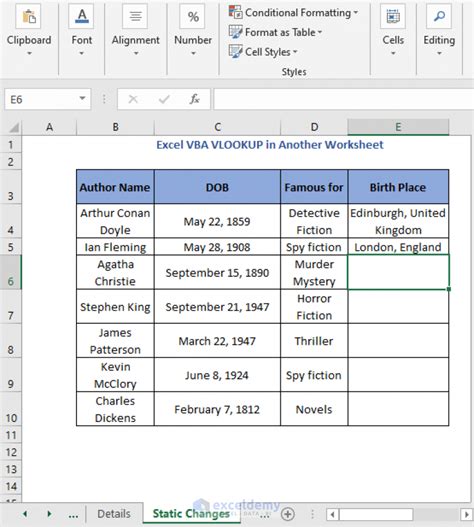Select column B header
474x527 pixels.
click(115, 127)
